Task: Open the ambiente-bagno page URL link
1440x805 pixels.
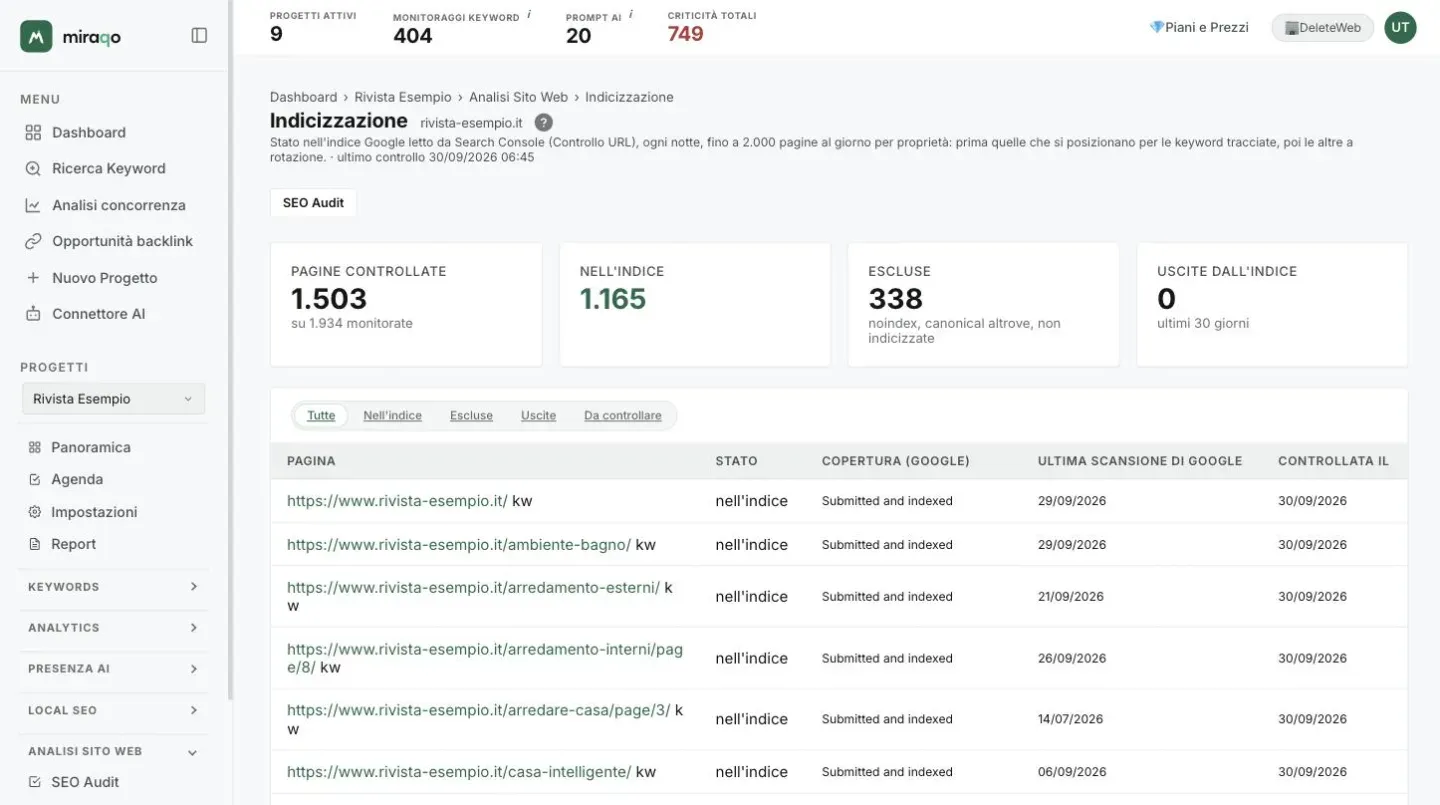Action: pyautogui.click(x=459, y=545)
